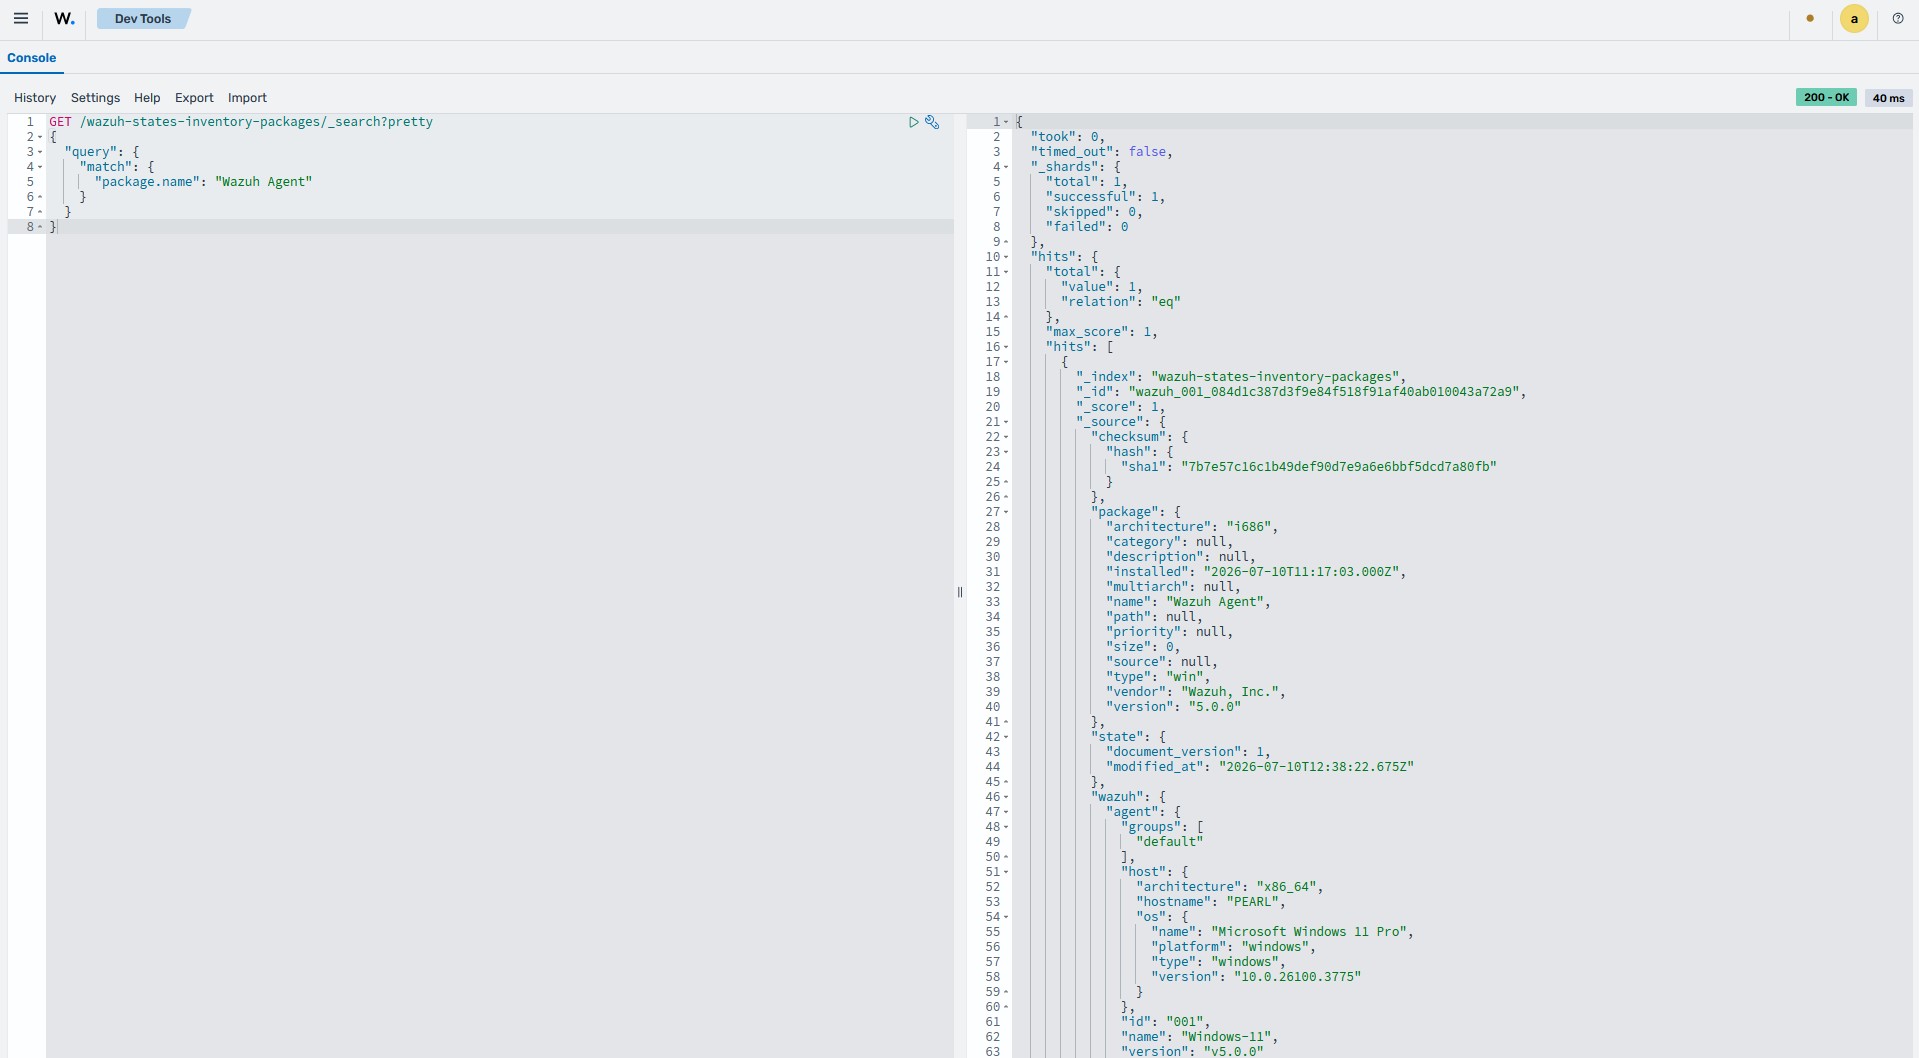Switch to the Console tab
This screenshot has width=1919, height=1058.
pyautogui.click(x=31, y=58)
